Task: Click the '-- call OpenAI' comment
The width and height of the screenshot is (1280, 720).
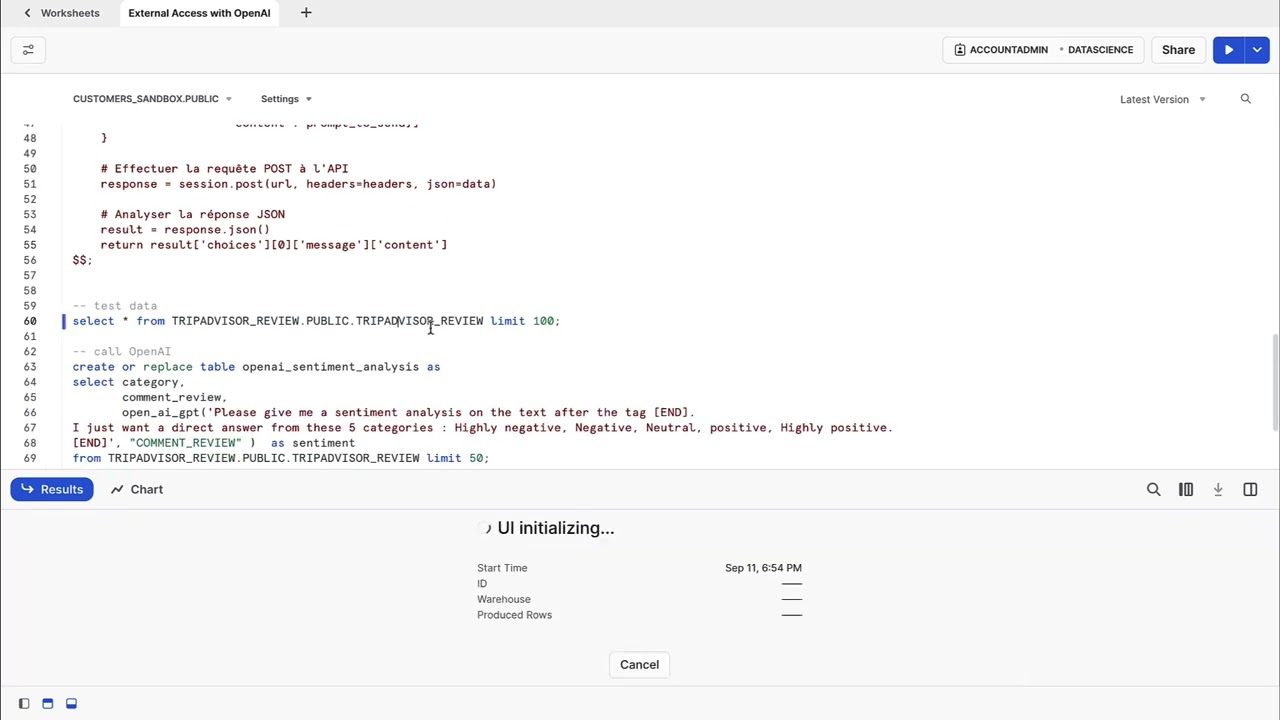Action: 122,352
